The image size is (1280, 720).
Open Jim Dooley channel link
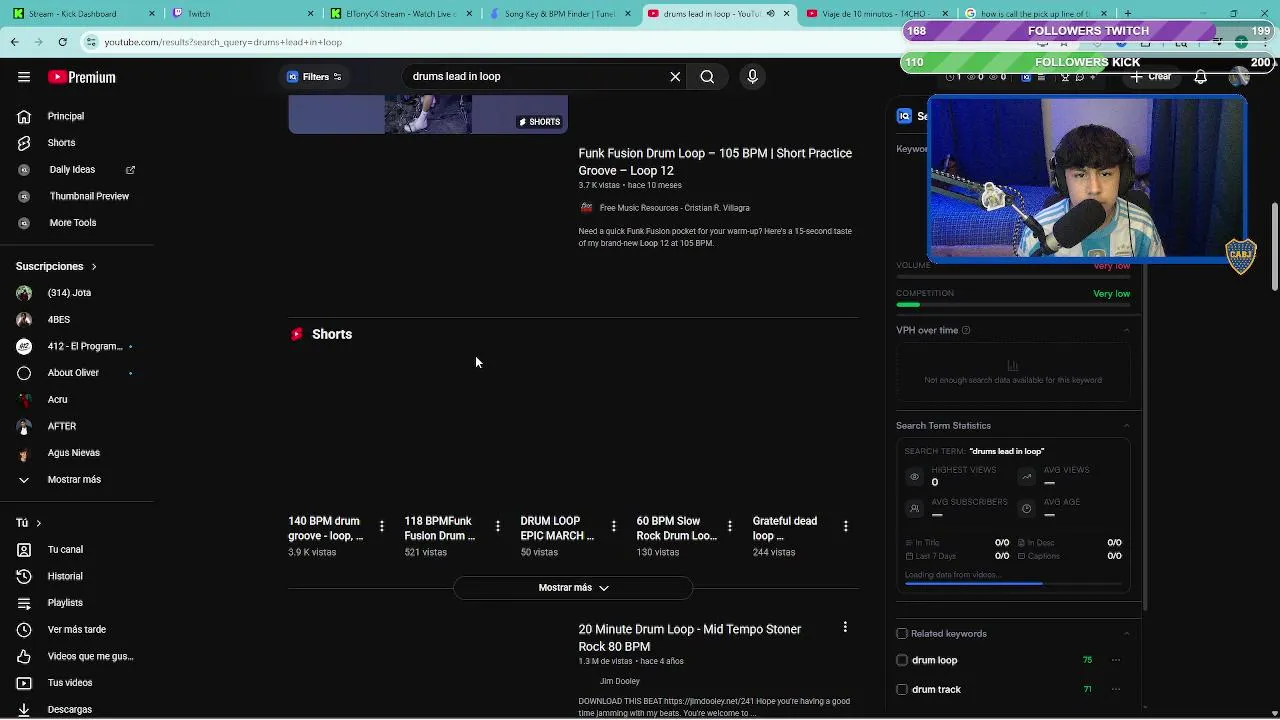click(x=619, y=681)
